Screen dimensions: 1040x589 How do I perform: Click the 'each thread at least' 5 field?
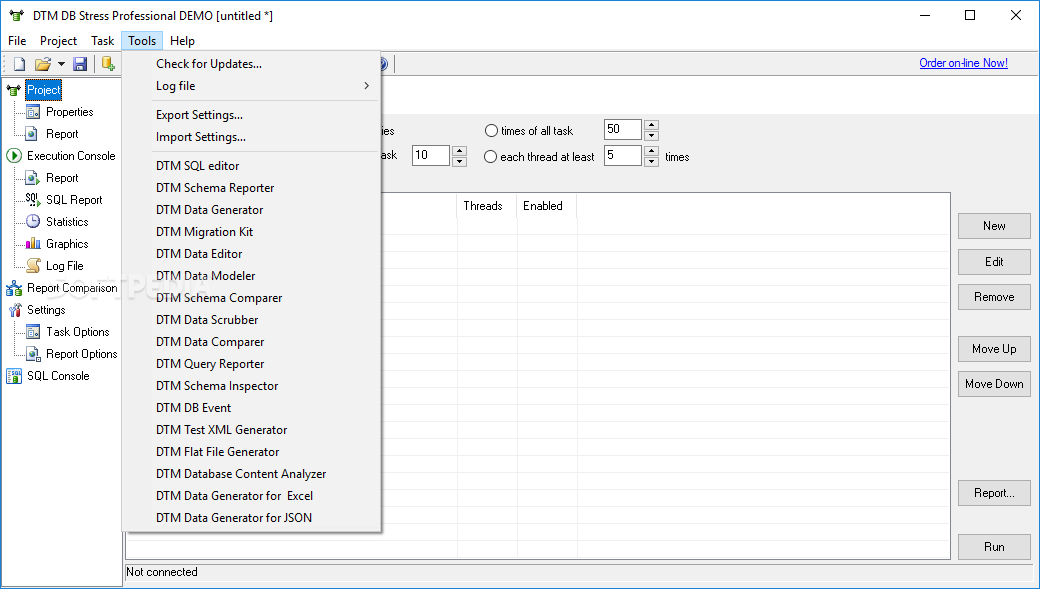[x=623, y=155]
